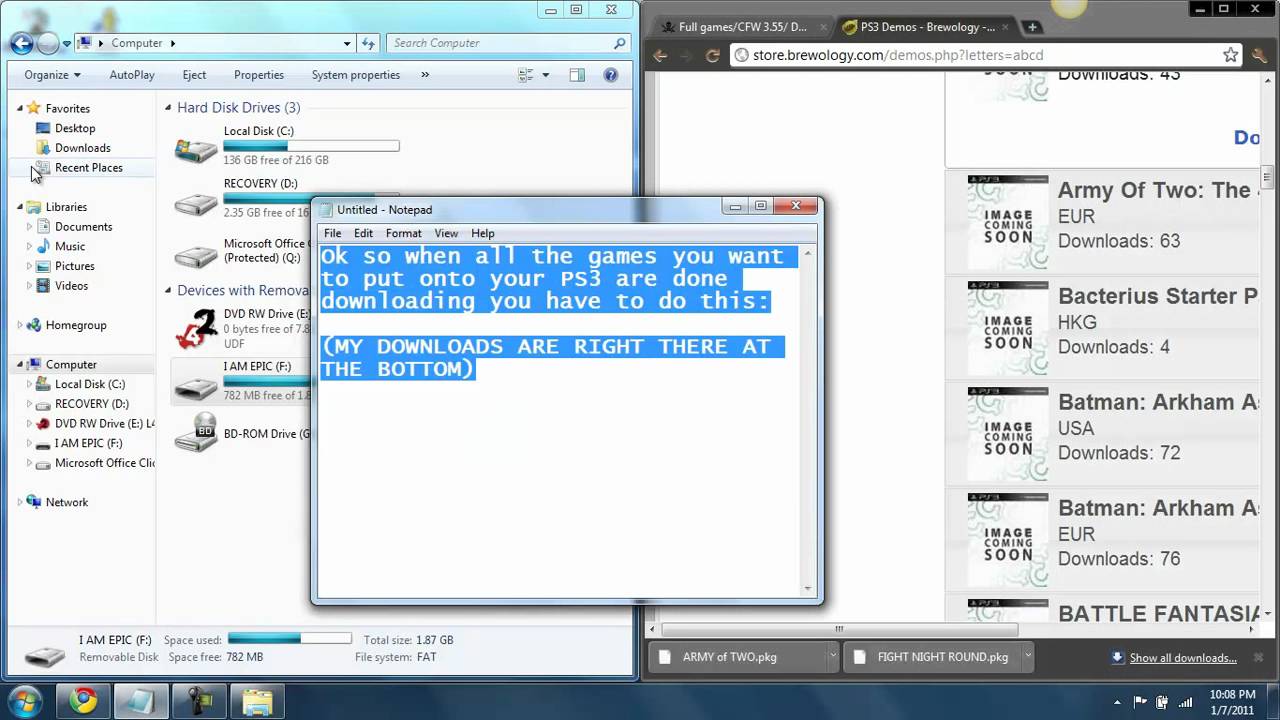Click the Explorer Back navigation arrow
This screenshot has height=720, width=1280.
(x=21, y=43)
